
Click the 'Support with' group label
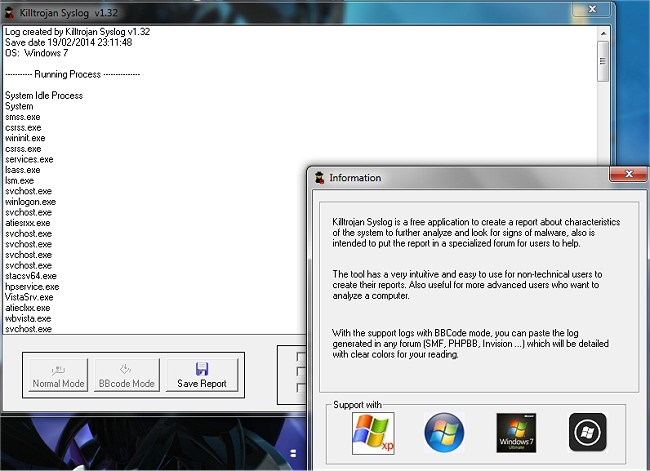pyautogui.click(x=357, y=405)
